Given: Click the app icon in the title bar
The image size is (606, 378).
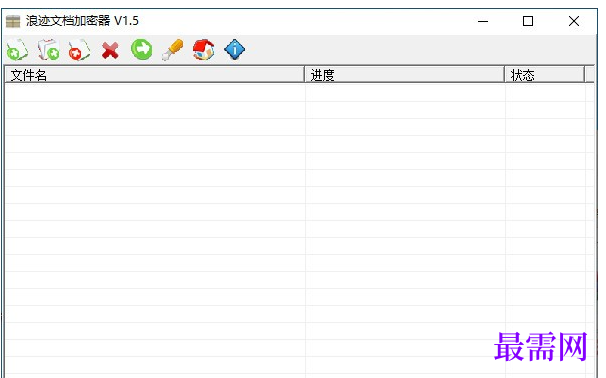Looking at the screenshot, I should point(13,21).
